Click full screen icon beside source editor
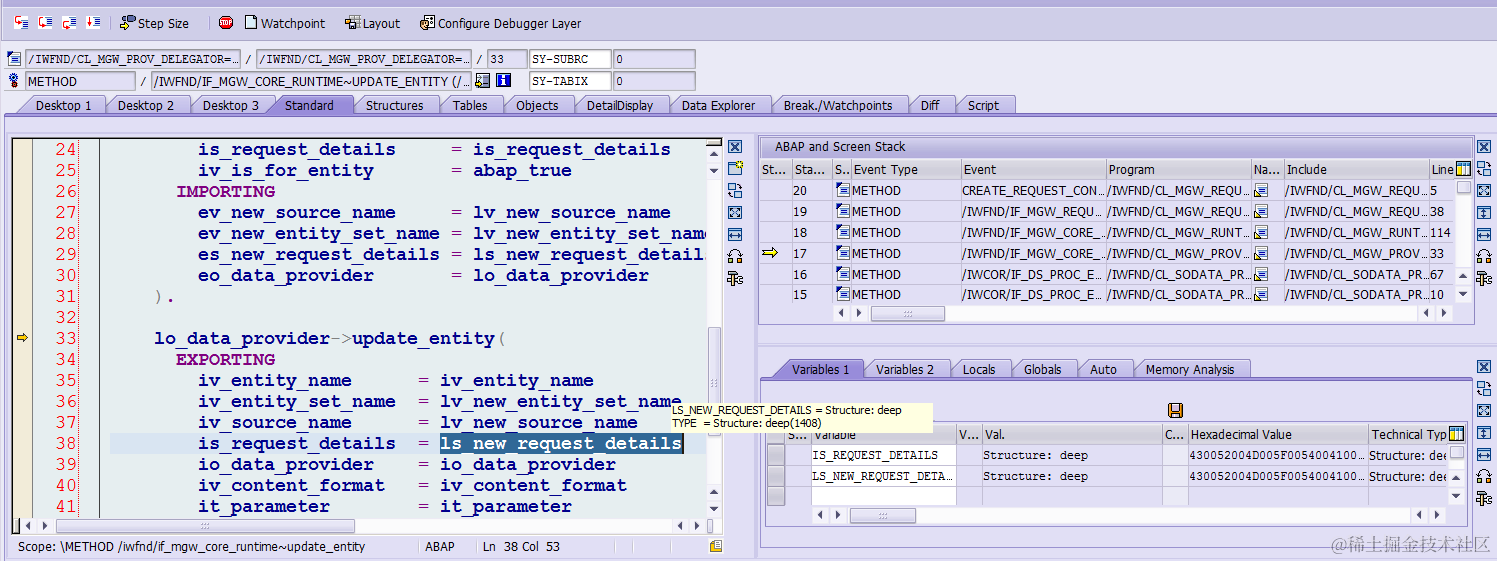The width and height of the screenshot is (1497, 561). [x=735, y=213]
